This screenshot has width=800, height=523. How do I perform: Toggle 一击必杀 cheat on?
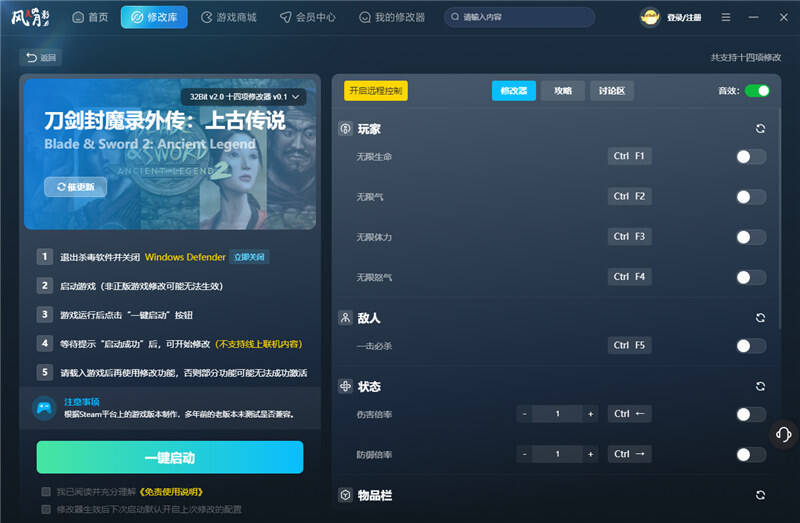coord(750,346)
